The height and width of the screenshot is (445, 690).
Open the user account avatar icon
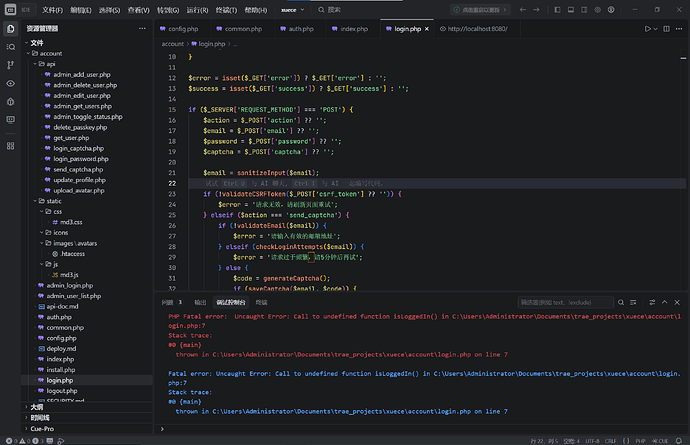tap(611, 10)
